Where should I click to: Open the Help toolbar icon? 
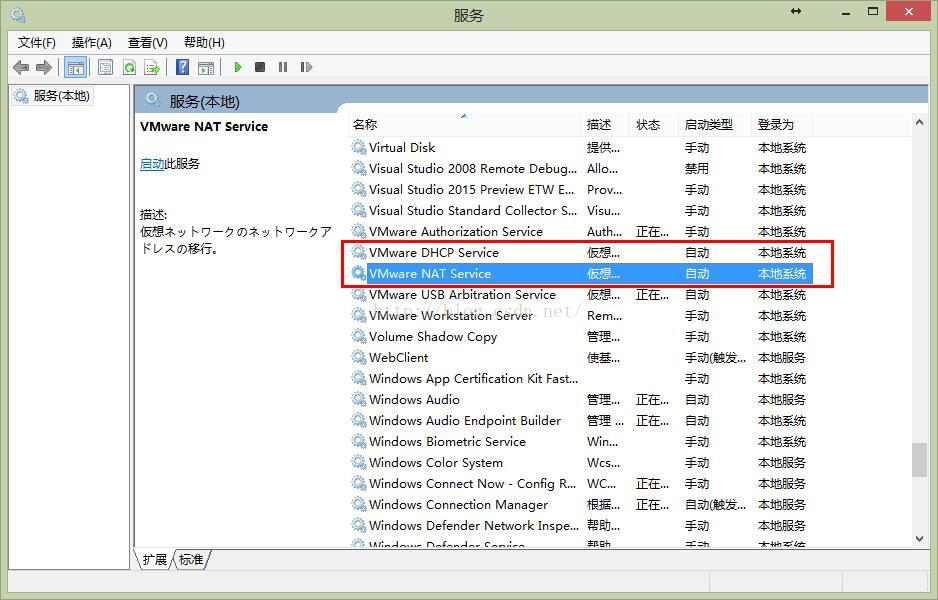click(x=182, y=67)
